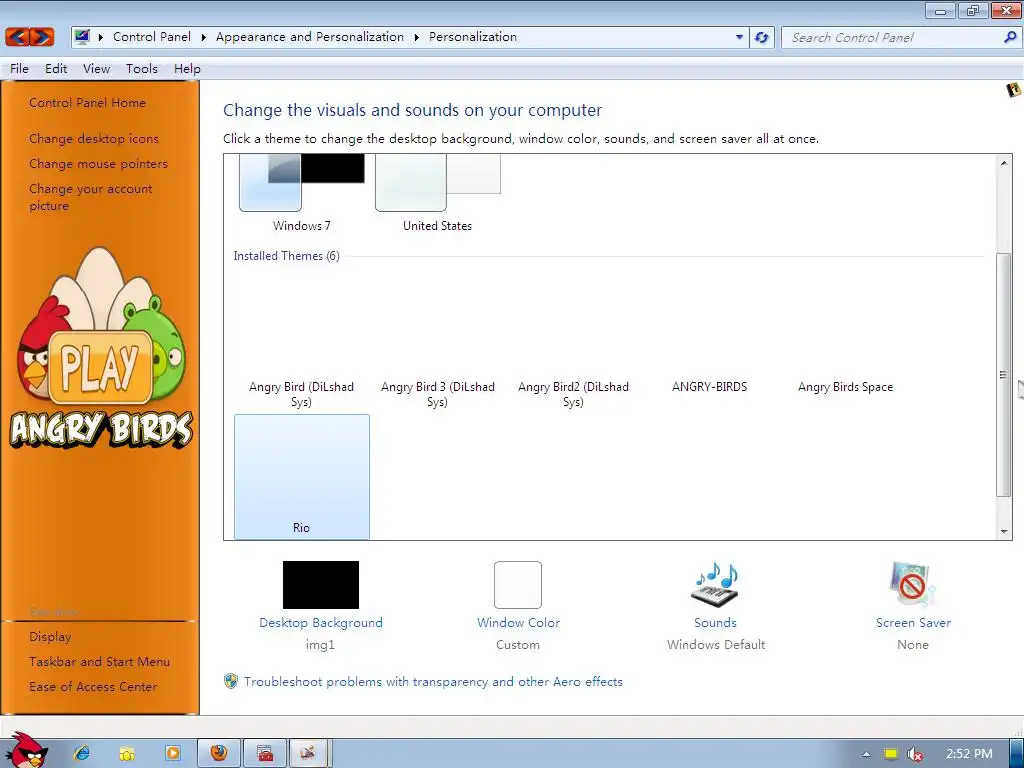Select the Windows 7 theme
1024x768 pixels.
302,193
